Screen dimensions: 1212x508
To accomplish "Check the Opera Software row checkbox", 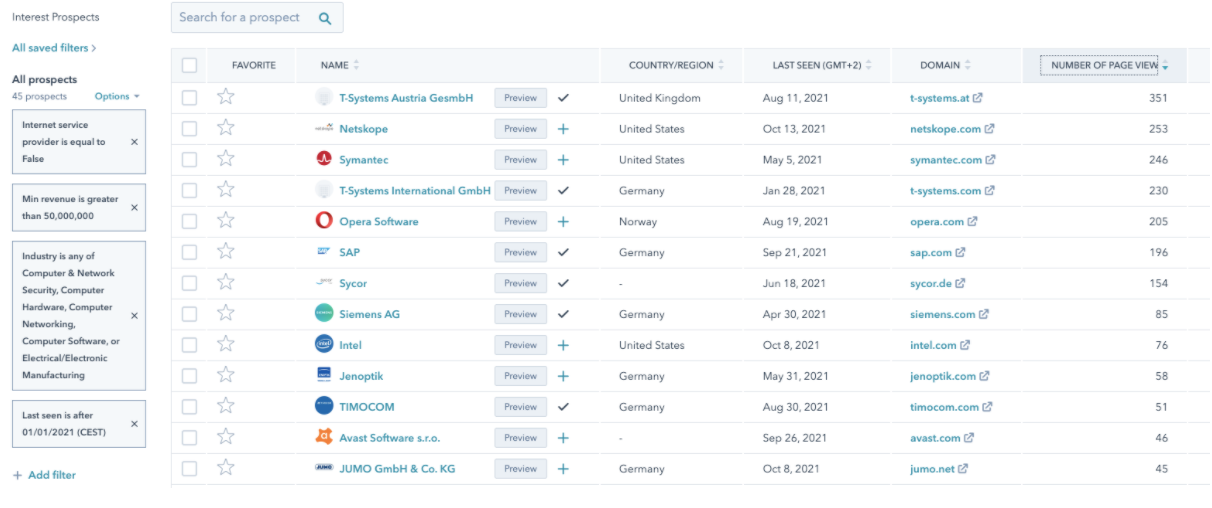I will point(189,222).
